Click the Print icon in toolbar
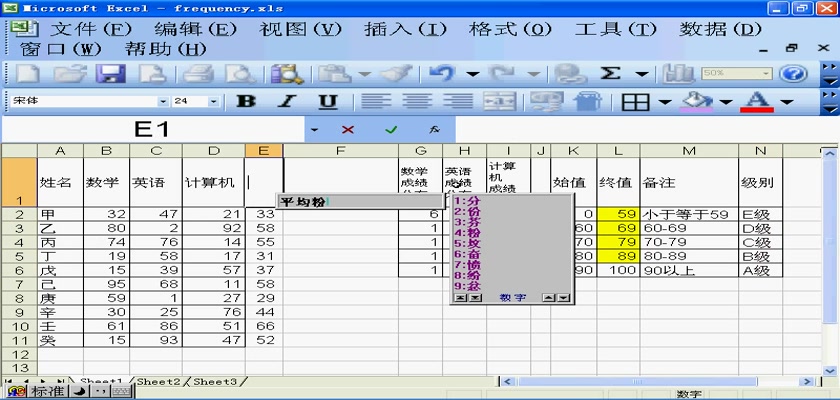Image resolution: width=840 pixels, height=400 pixels. [x=198, y=73]
